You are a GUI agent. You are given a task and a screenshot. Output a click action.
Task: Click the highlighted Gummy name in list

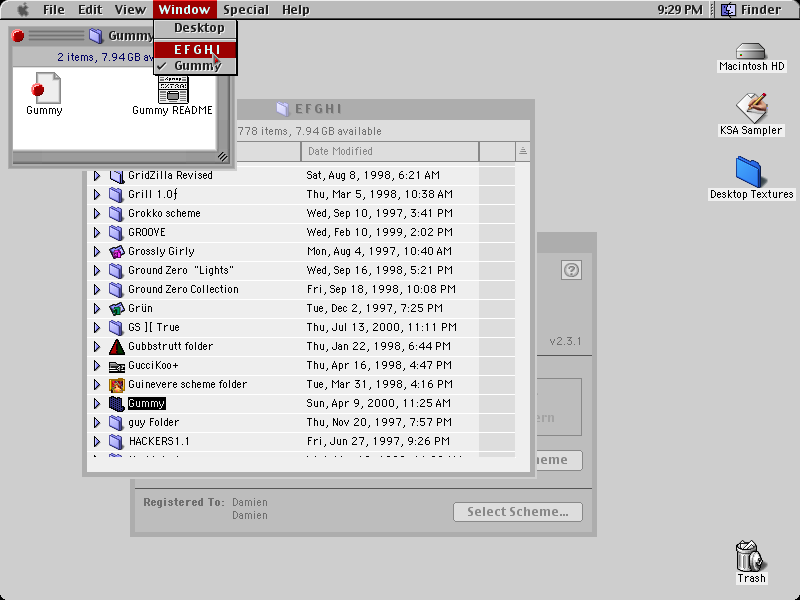(146, 404)
